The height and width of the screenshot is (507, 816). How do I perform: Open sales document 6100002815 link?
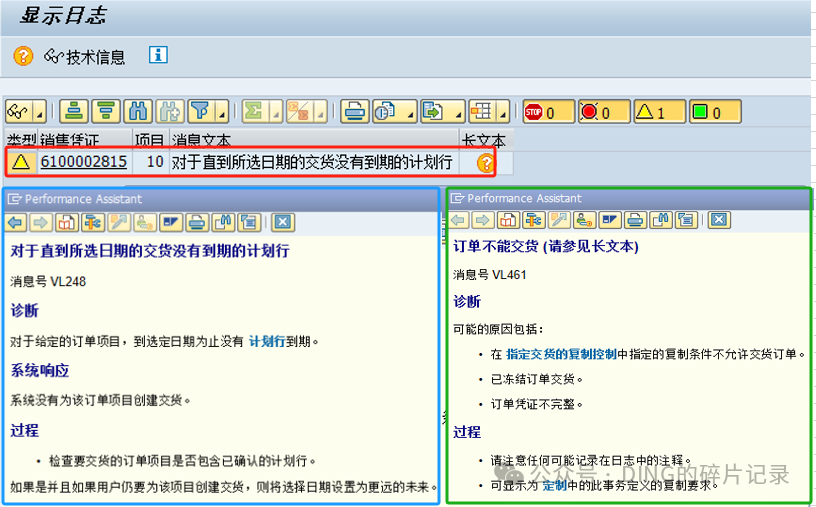pos(84,162)
